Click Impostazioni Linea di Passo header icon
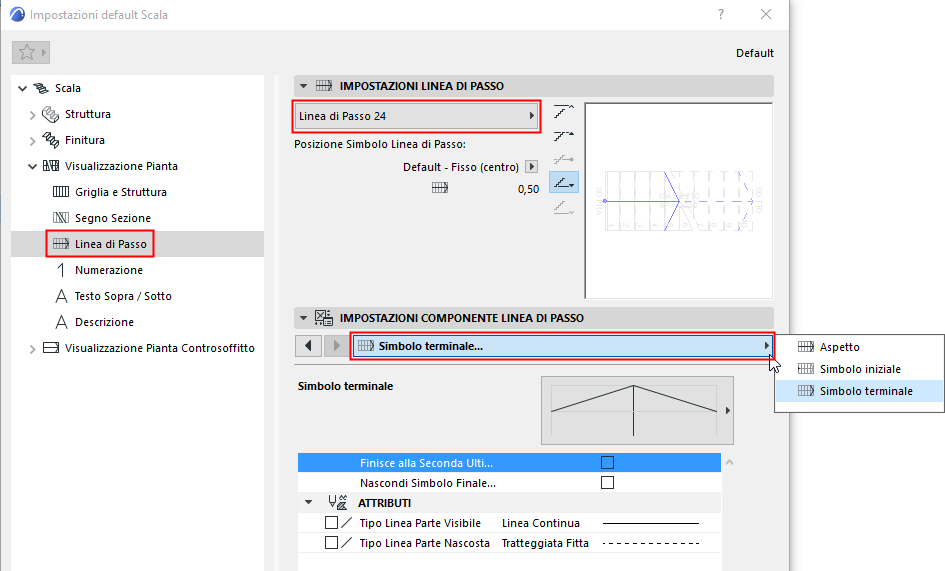Image resolution: width=945 pixels, height=571 pixels. tap(324, 86)
